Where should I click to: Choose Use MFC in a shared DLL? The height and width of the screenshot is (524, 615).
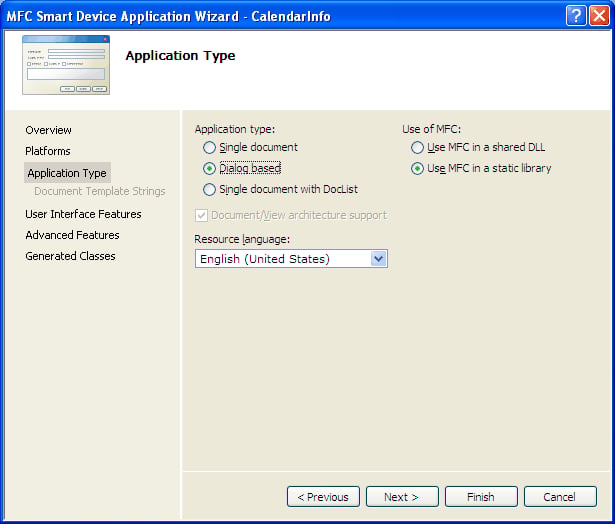click(x=417, y=147)
